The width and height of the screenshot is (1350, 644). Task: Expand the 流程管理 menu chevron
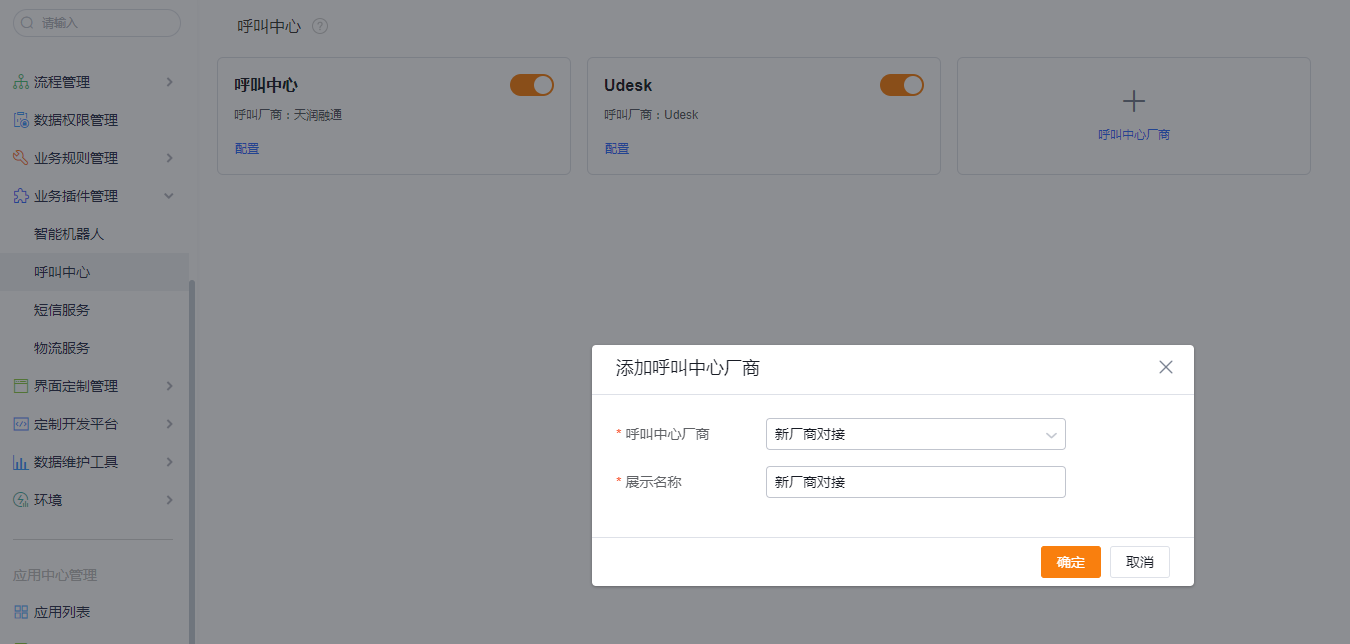click(169, 82)
